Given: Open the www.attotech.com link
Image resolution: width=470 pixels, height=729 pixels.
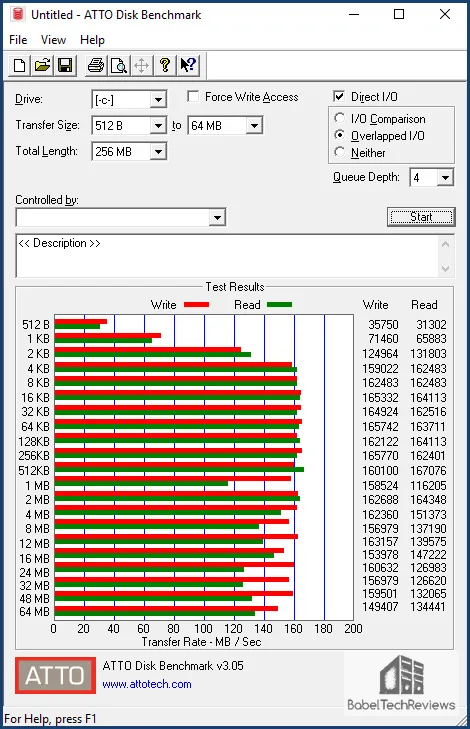Looking at the screenshot, I should (147, 684).
